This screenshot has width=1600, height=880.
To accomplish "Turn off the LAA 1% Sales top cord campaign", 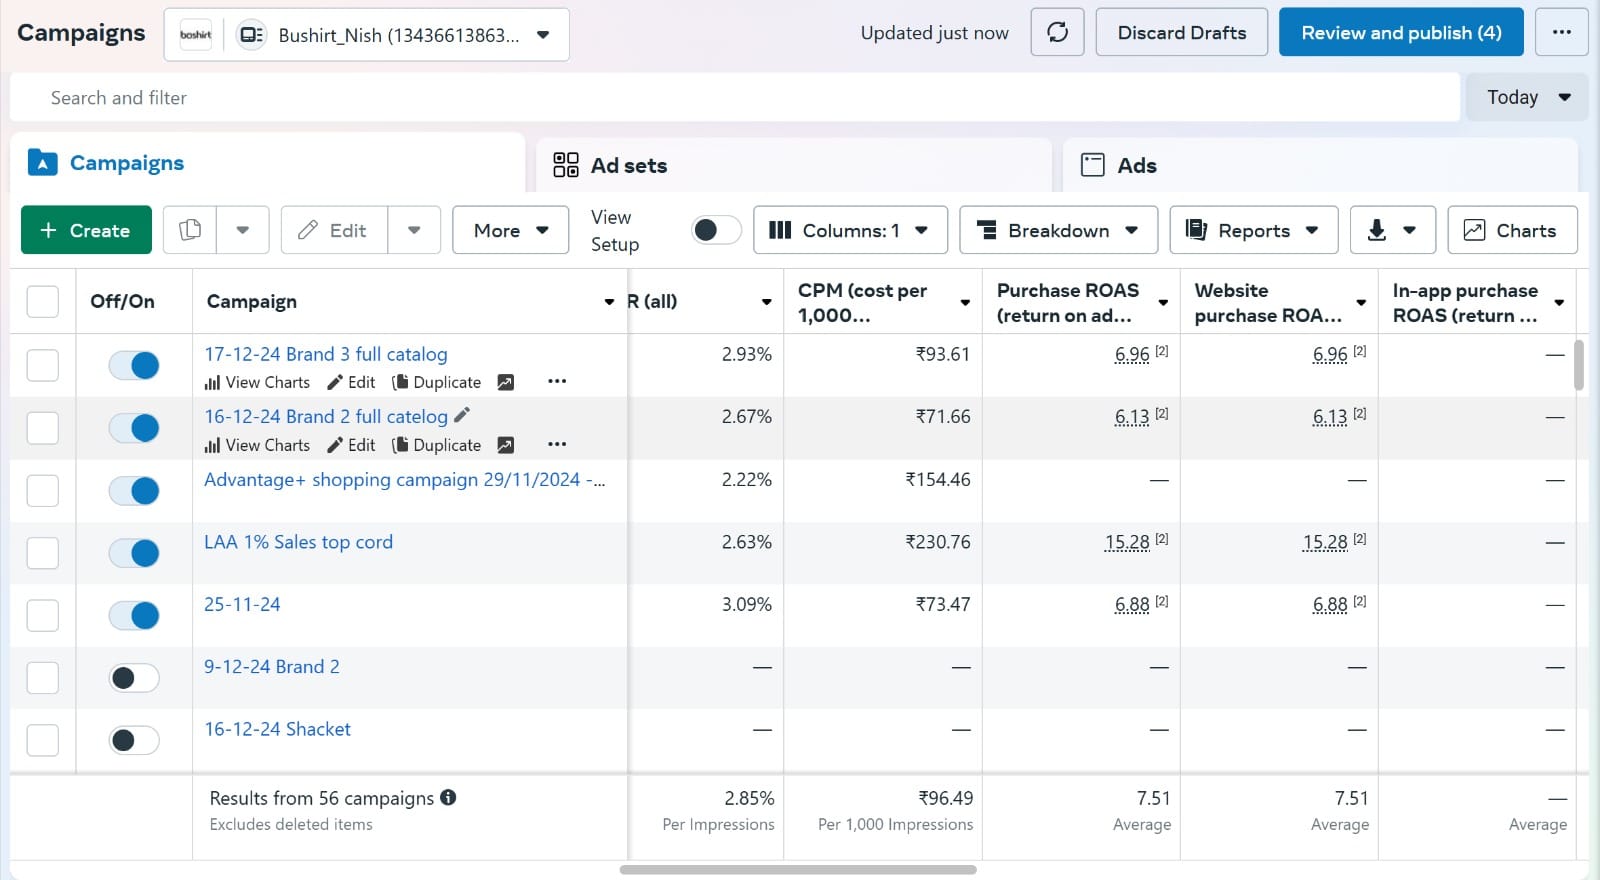I will 134,553.
